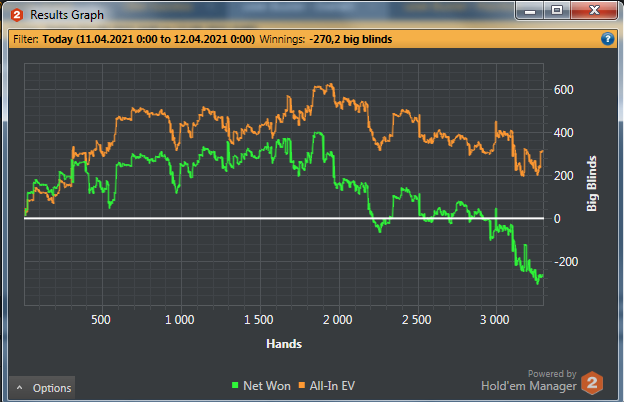The width and height of the screenshot is (624, 402).
Task: Click the 1 000 hands axis label
Action: pos(179,320)
